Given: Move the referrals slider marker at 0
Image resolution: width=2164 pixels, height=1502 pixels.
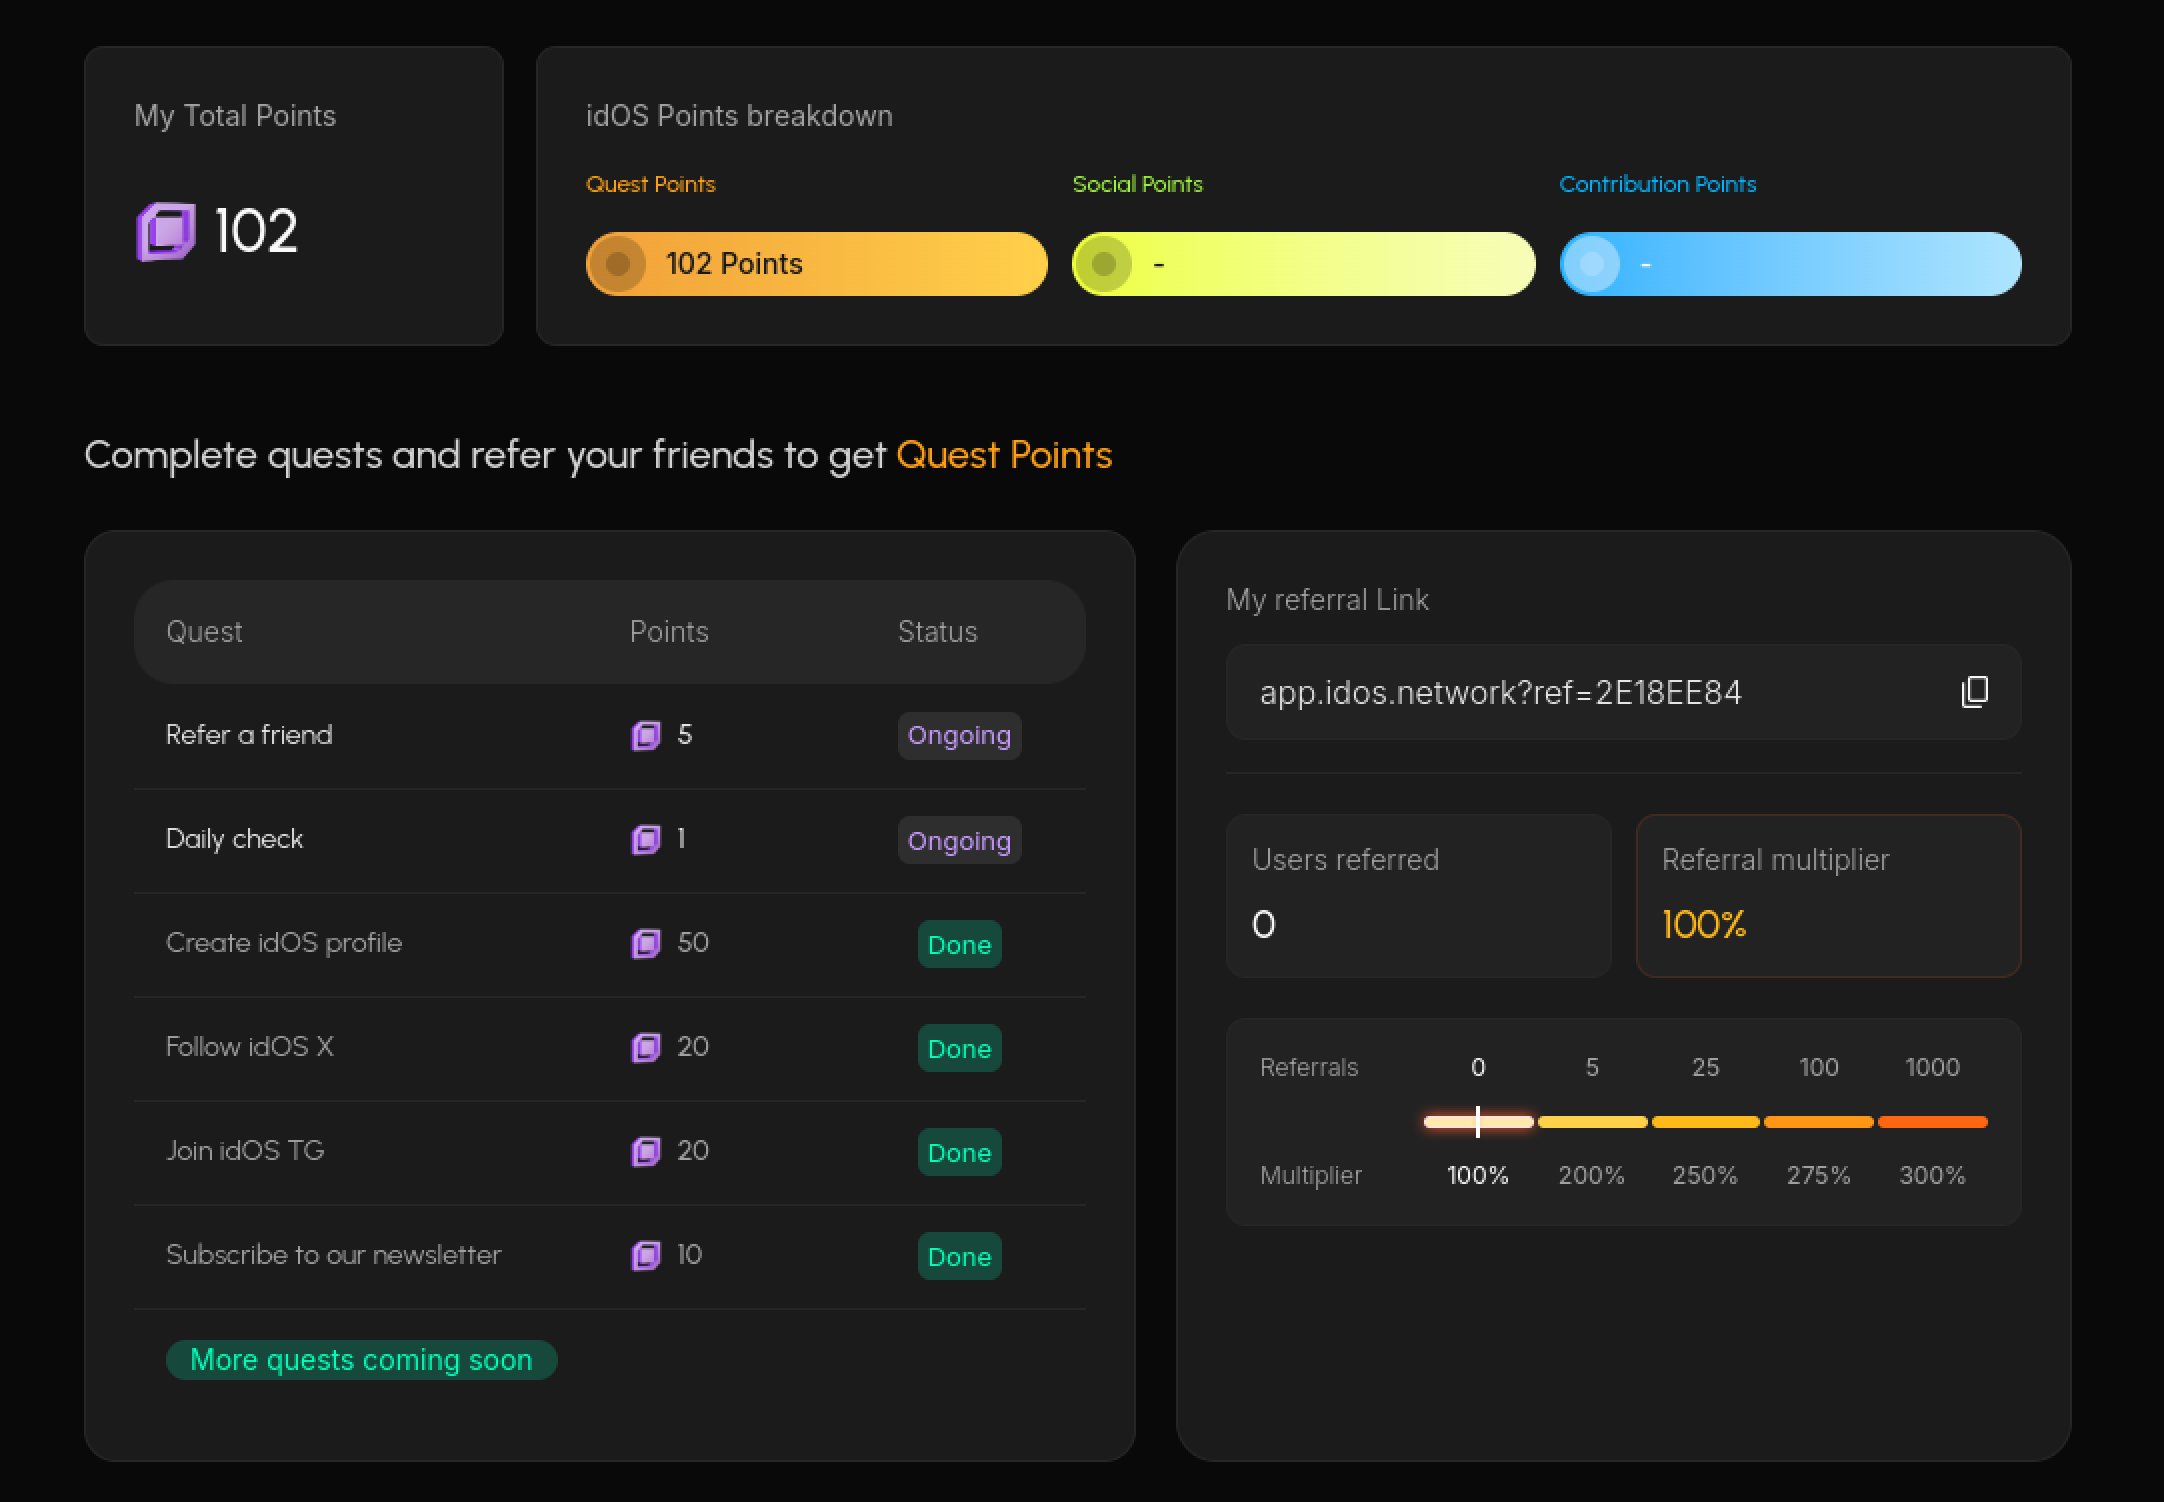Looking at the screenshot, I should 1478,1122.
